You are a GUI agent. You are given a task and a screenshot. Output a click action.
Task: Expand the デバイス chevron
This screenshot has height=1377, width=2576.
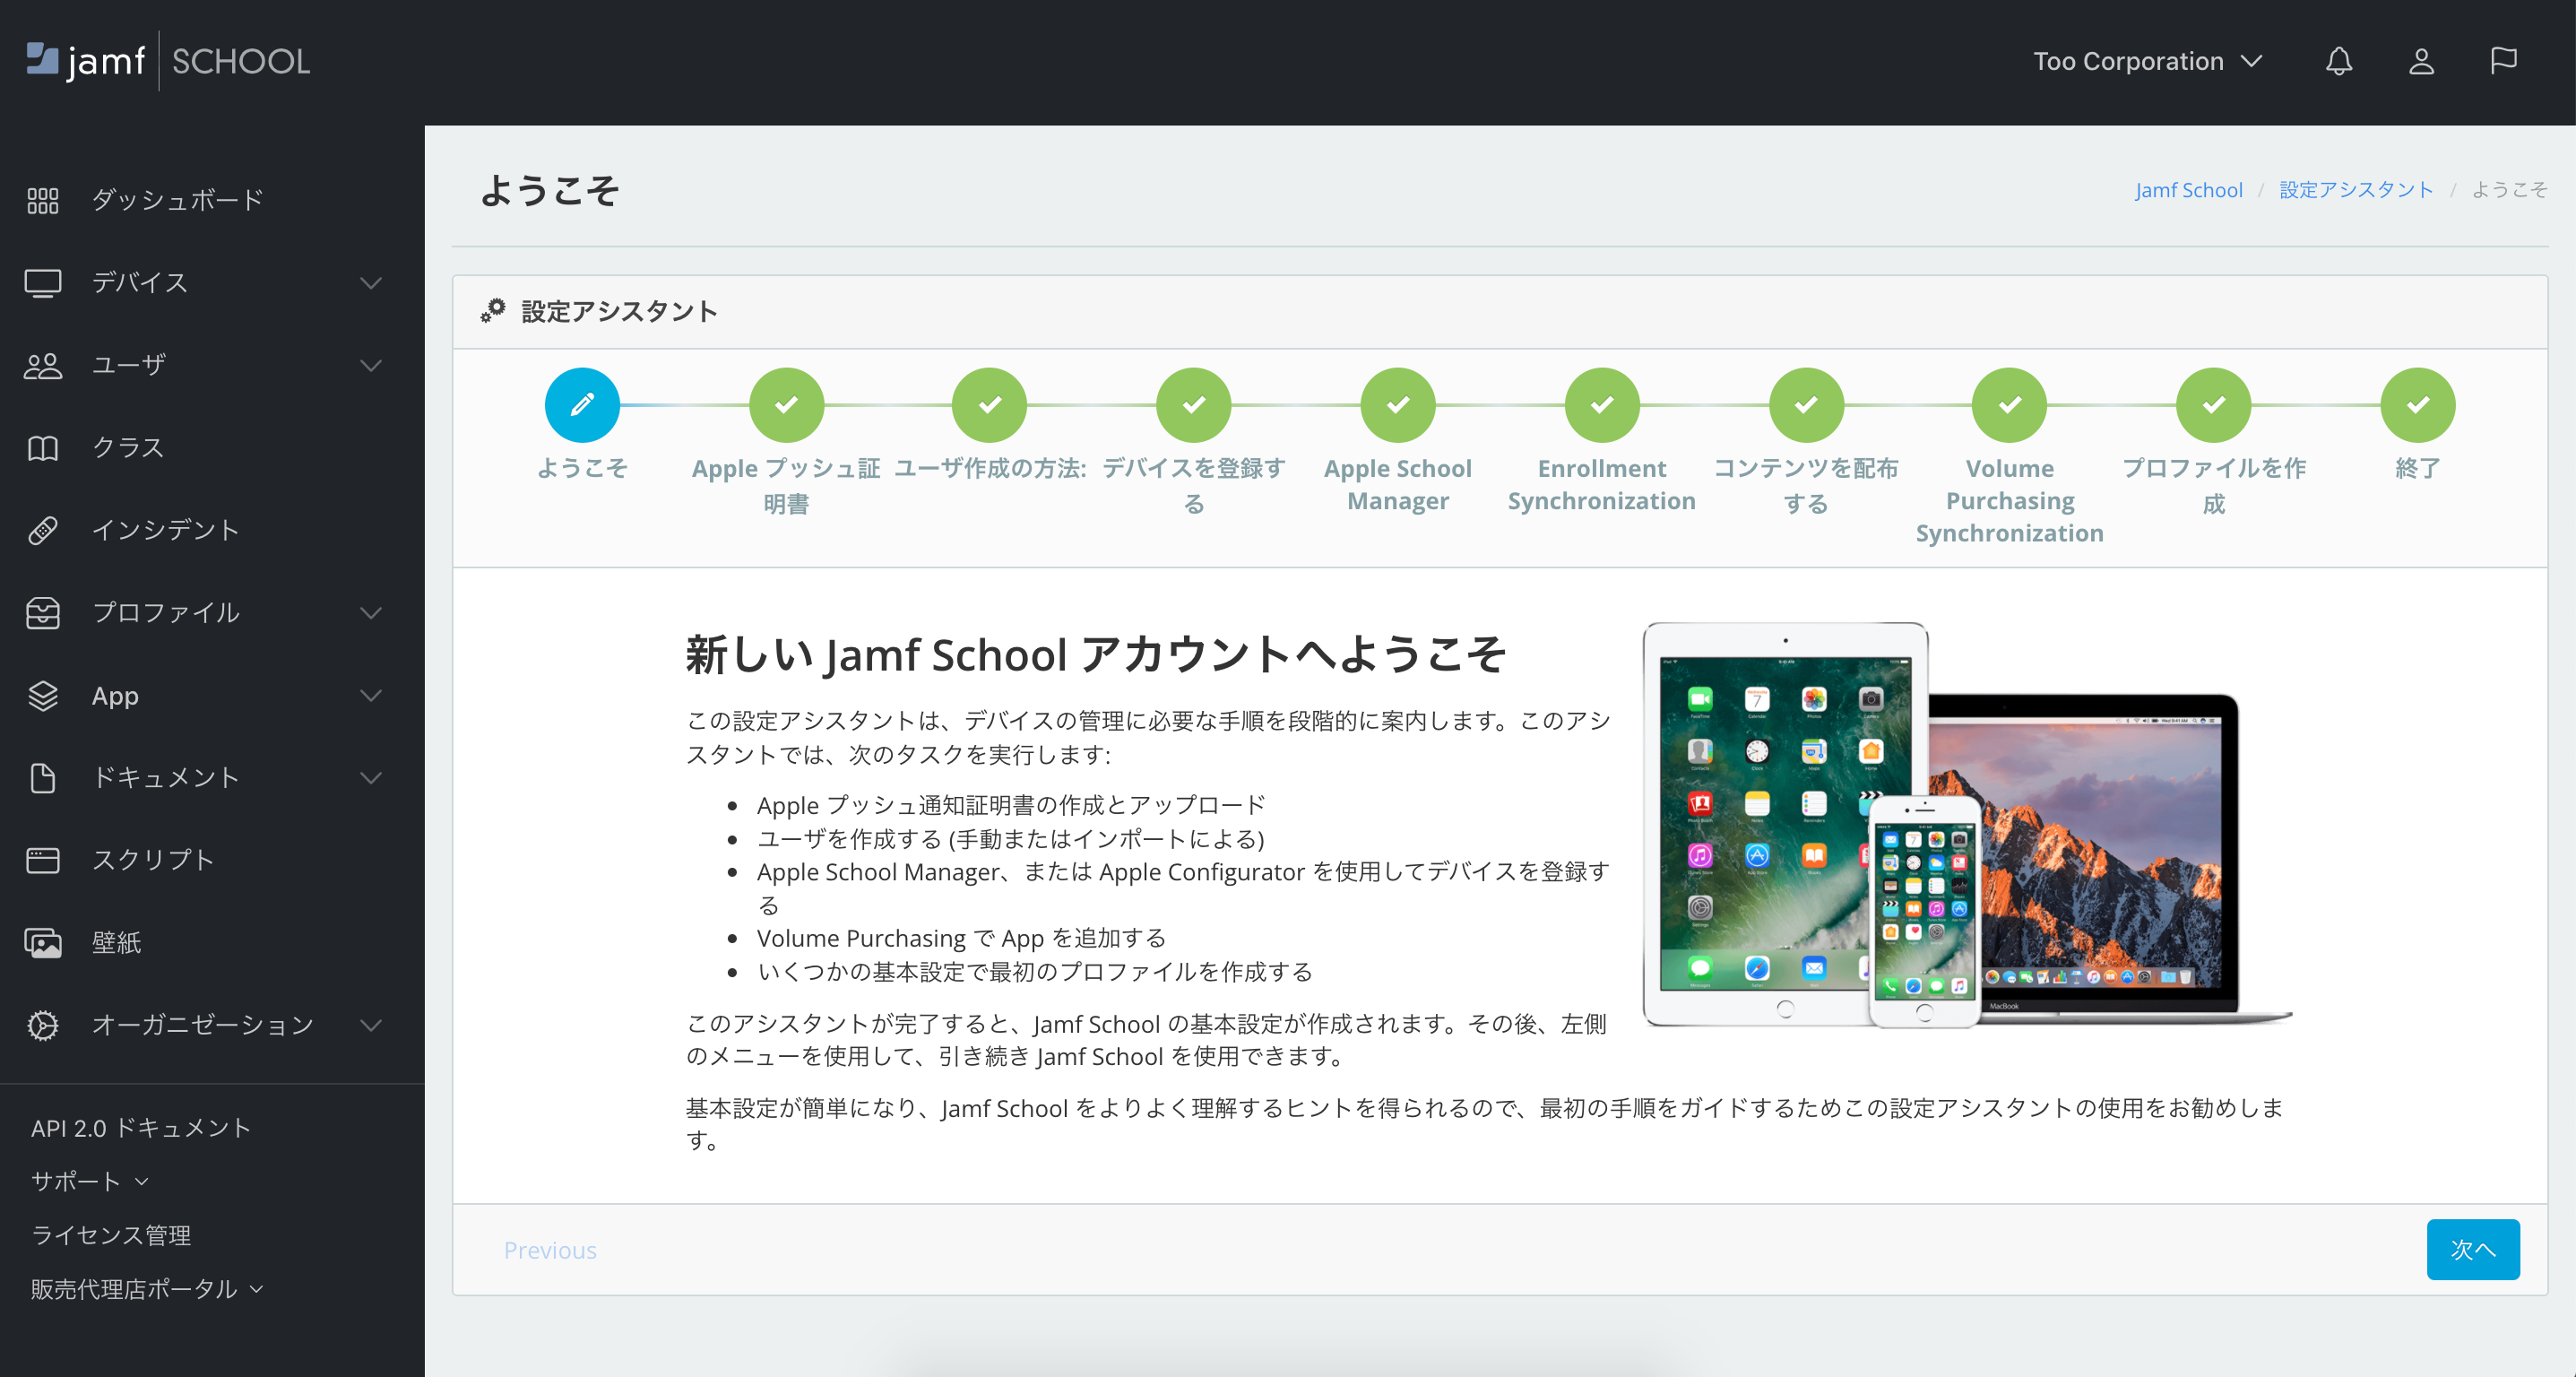click(371, 283)
